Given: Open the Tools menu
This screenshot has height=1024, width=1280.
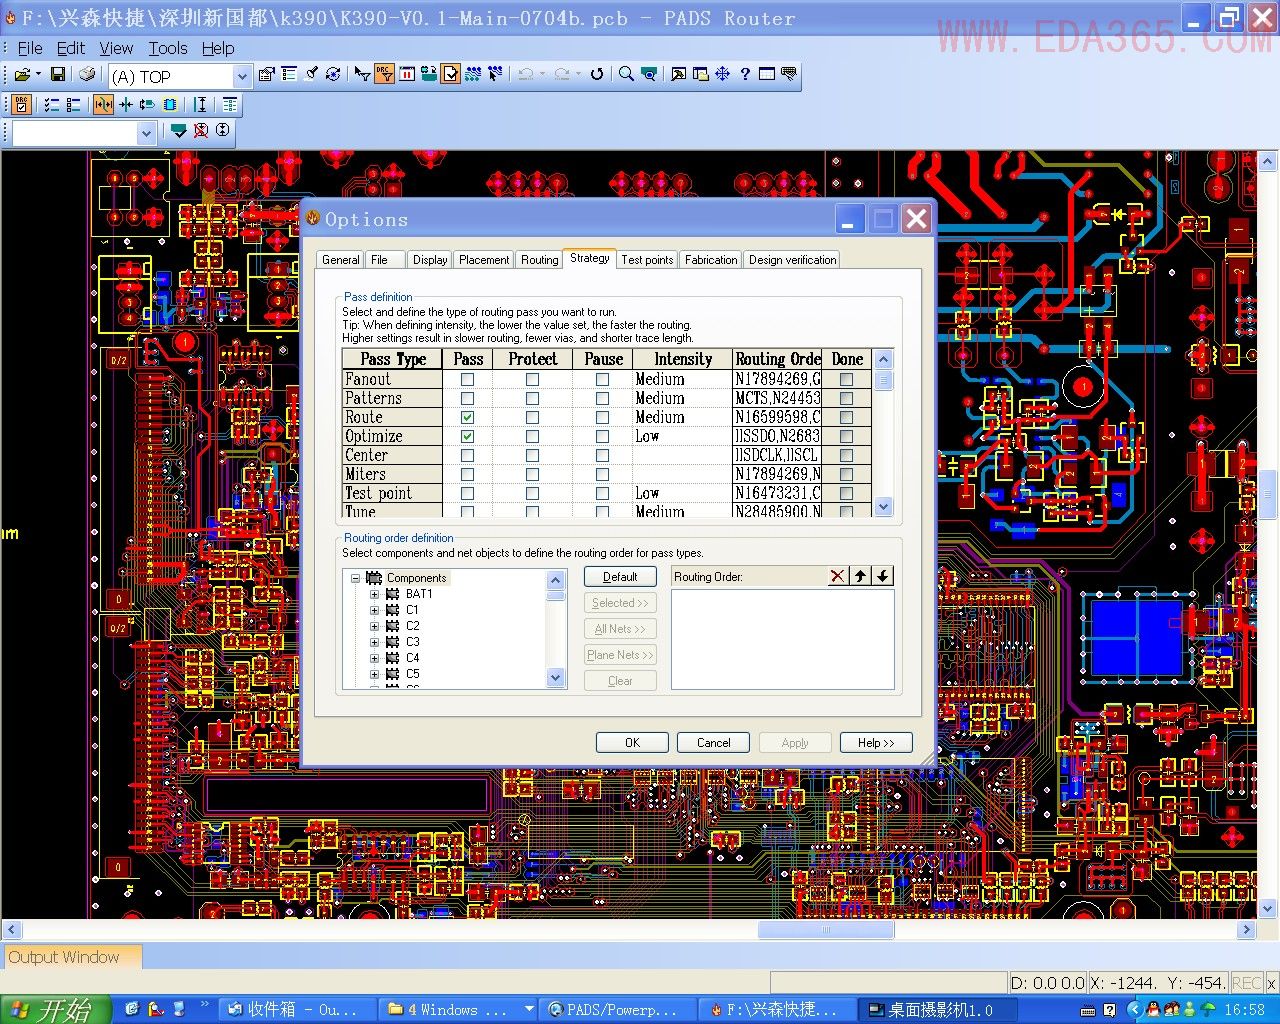Looking at the screenshot, I should pyautogui.click(x=167, y=48).
